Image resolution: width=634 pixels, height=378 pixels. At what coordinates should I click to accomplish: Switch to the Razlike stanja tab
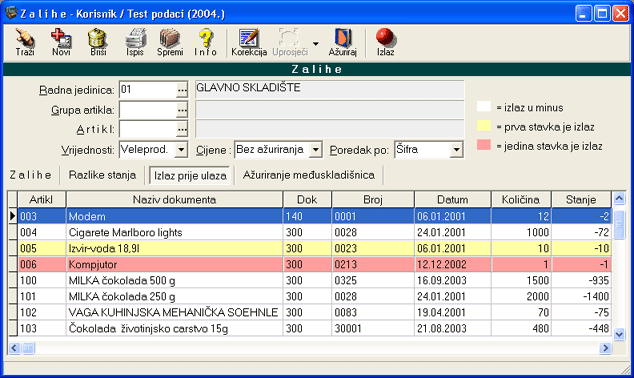(102, 175)
